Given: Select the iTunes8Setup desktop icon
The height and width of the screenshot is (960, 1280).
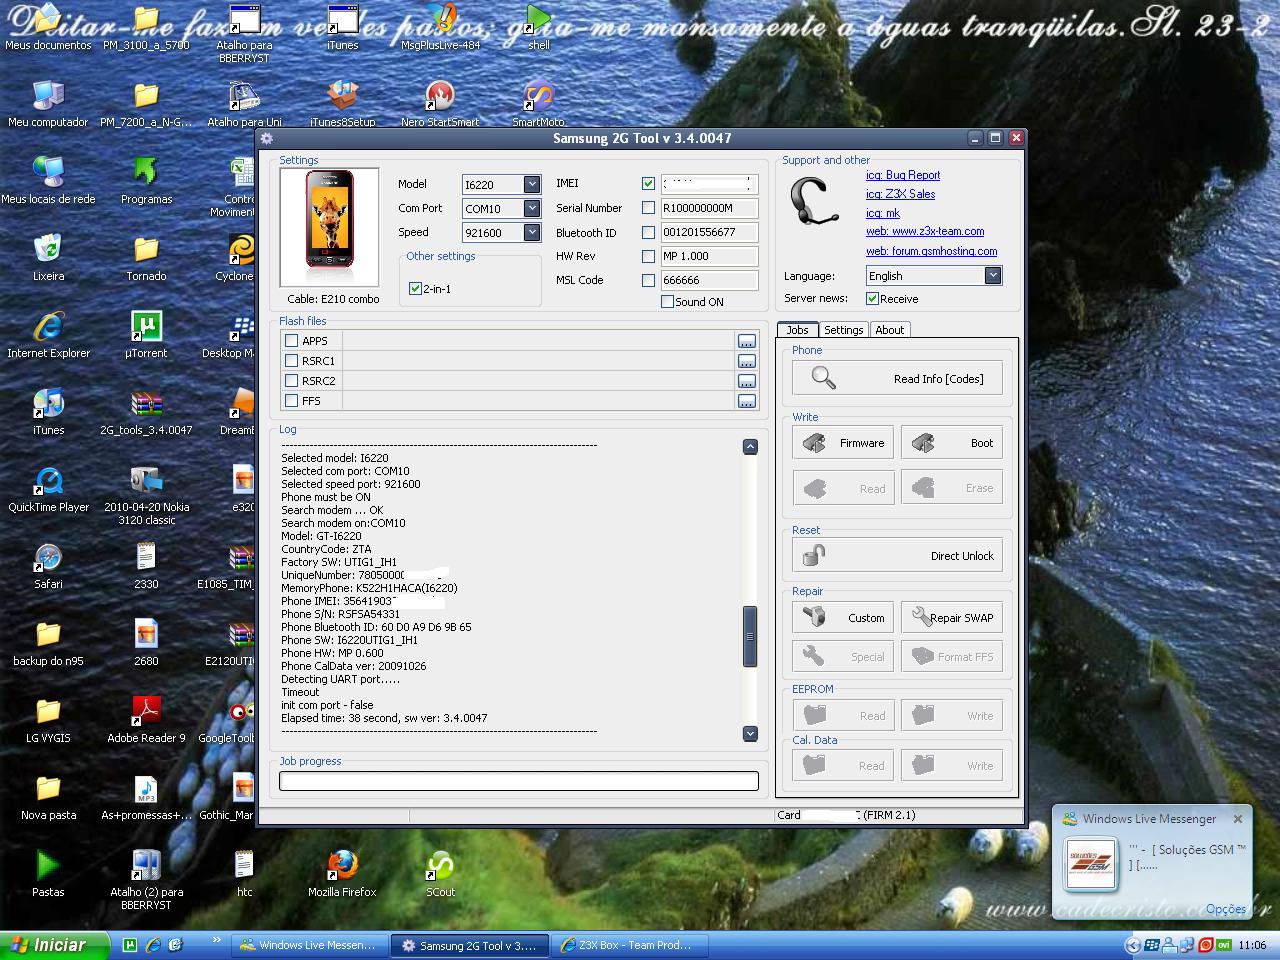Looking at the screenshot, I should point(342,104).
